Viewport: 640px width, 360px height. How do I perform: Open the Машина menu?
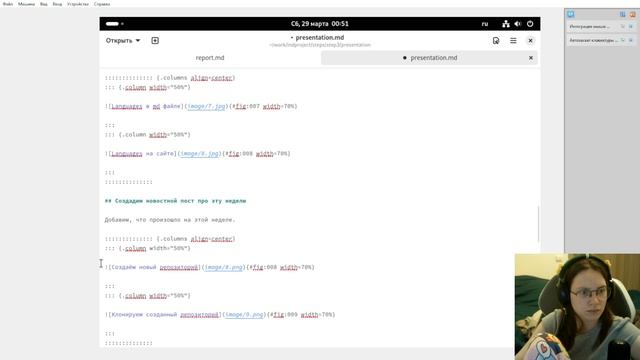[27, 4]
